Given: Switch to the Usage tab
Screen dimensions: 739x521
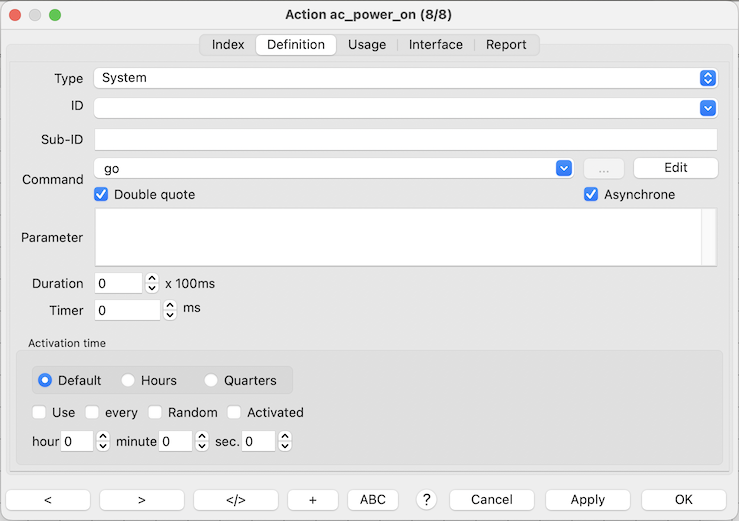Looking at the screenshot, I should tap(367, 44).
